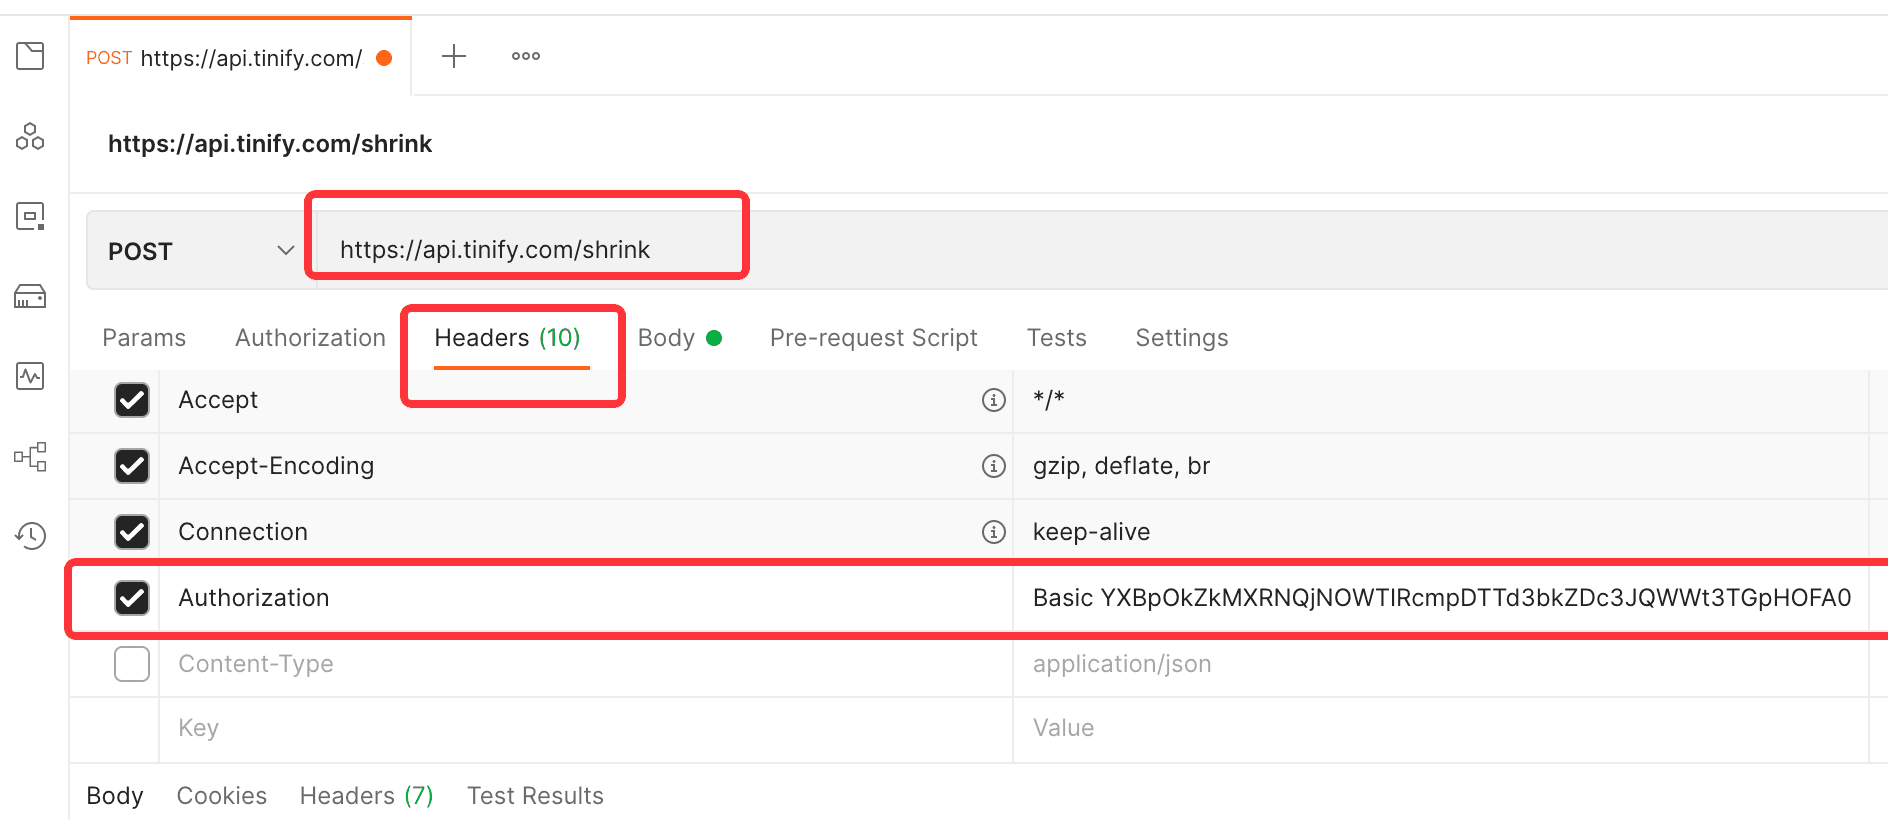Enable the Content-Type header checkbox
Screen dimensions: 1888x820
click(132, 664)
